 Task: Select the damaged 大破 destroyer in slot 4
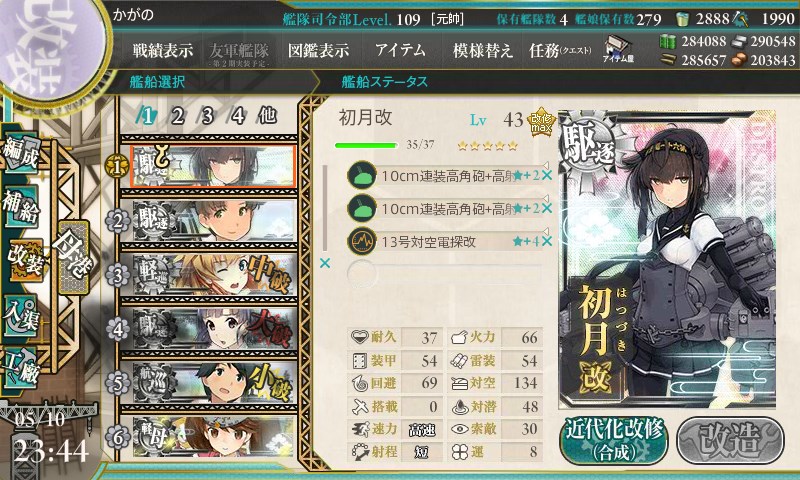point(214,329)
